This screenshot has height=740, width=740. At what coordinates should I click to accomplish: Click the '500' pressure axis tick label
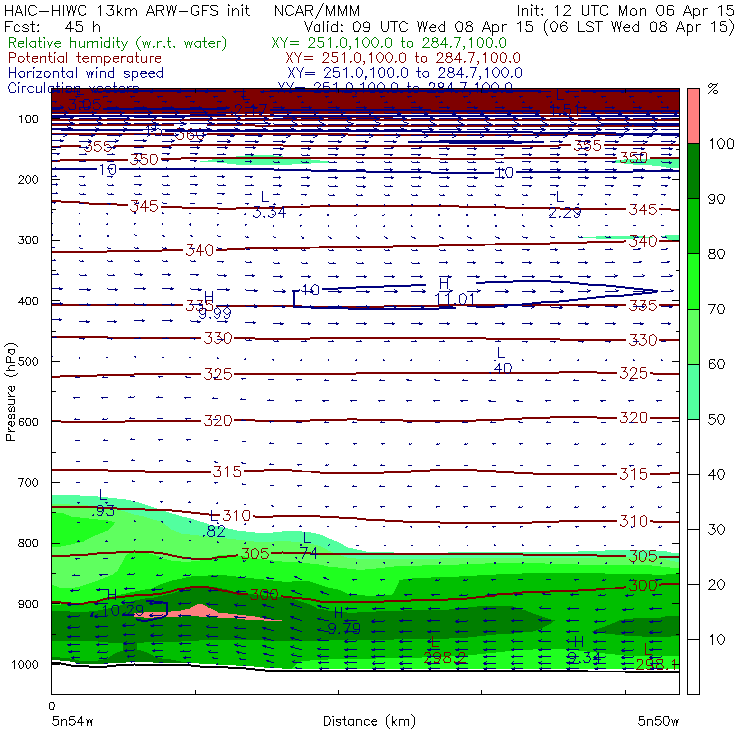(x=28, y=361)
